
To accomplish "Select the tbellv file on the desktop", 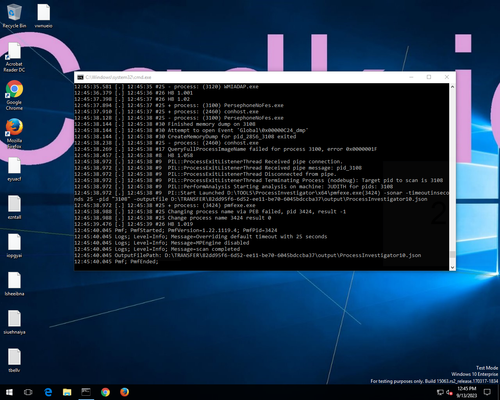I will (x=14, y=361).
